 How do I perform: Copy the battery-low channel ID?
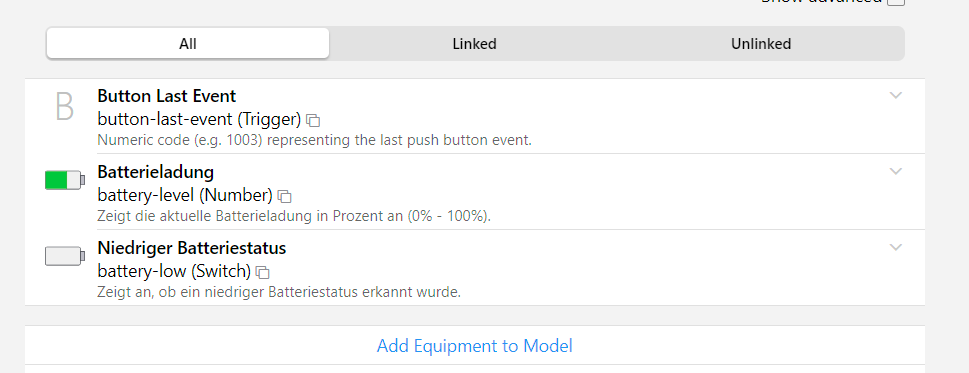point(263,272)
